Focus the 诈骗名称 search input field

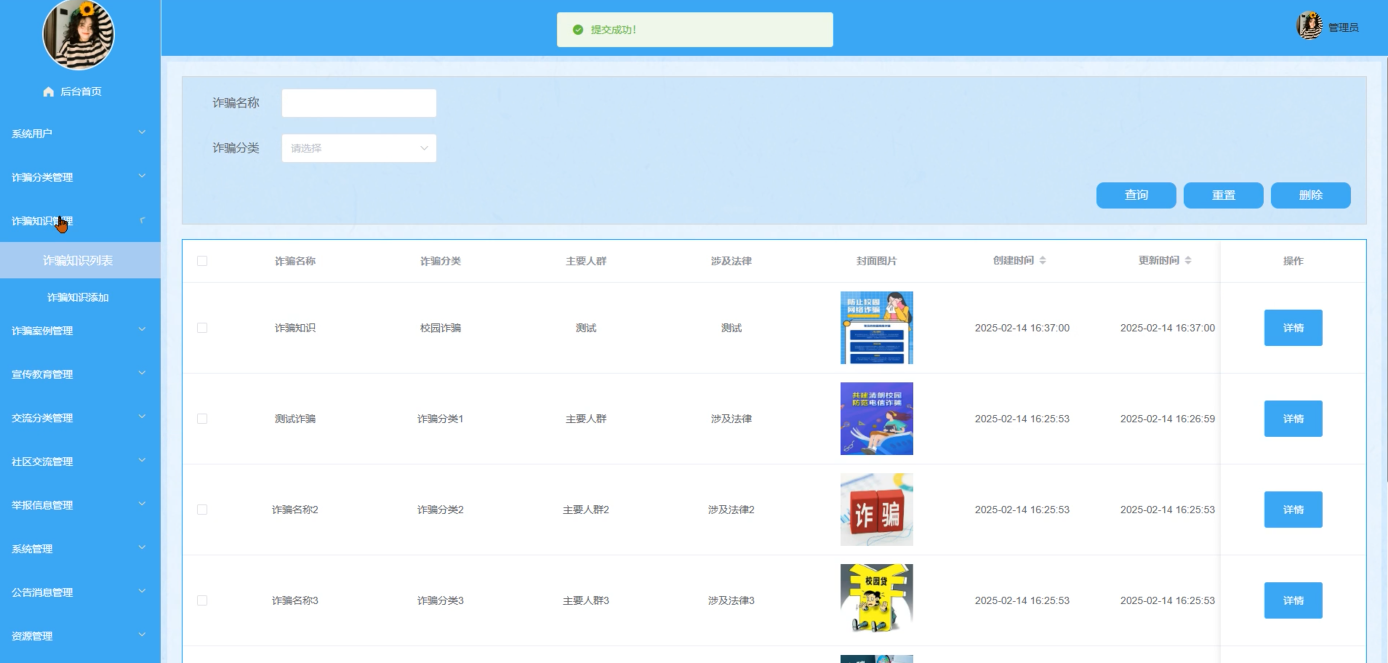(x=359, y=103)
